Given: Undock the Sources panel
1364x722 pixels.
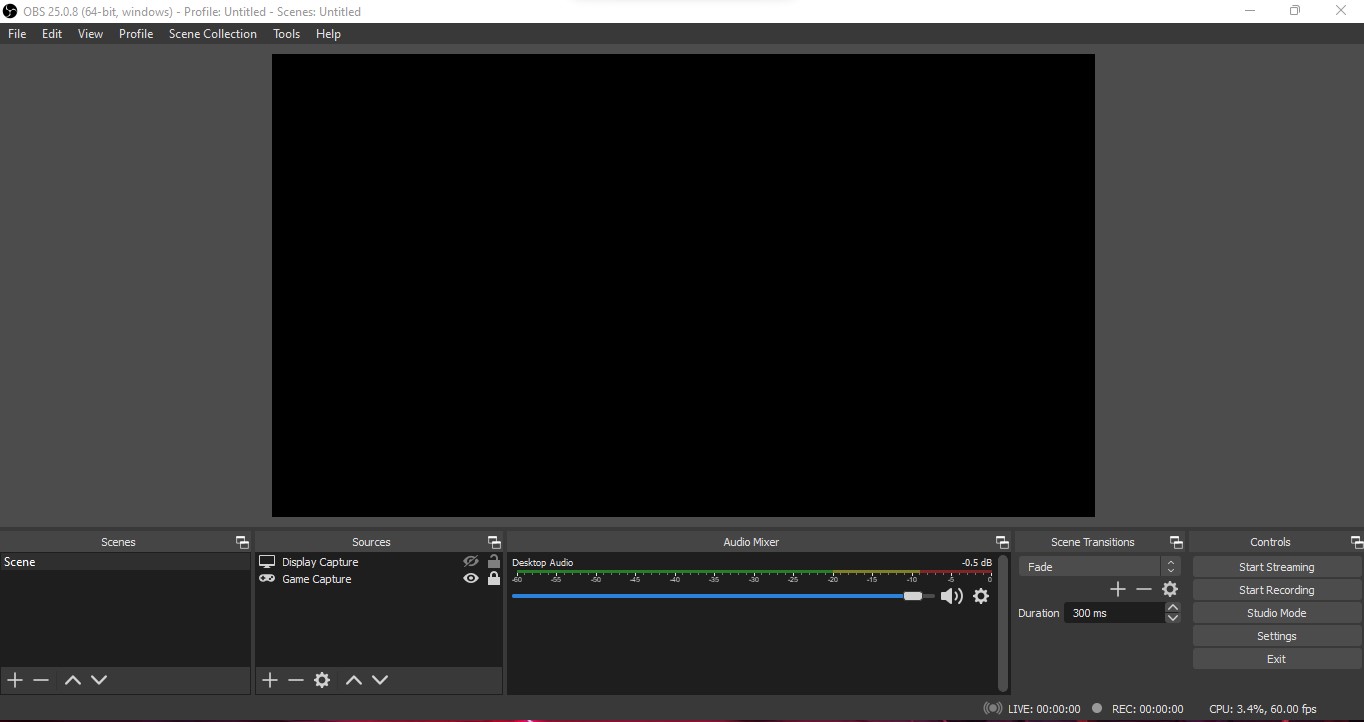Looking at the screenshot, I should 494,542.
